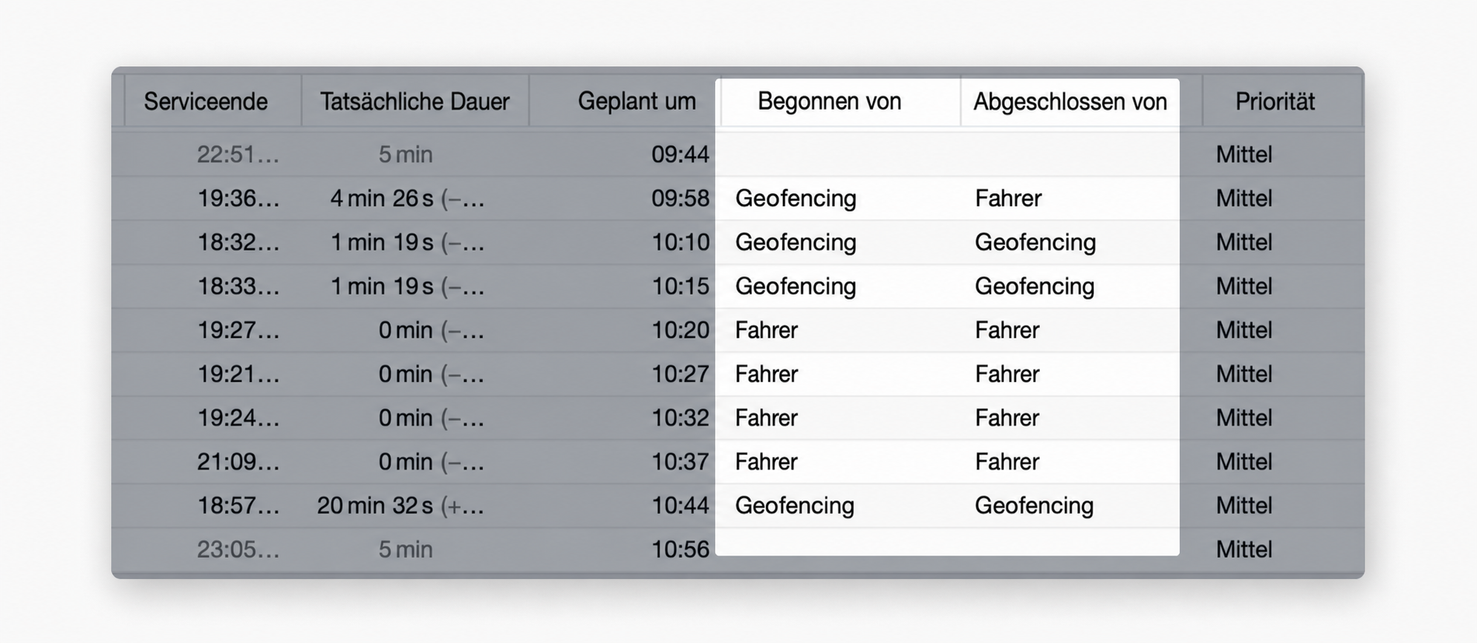Select Serviceende cell 18:57…
Viewport: 1477px width, 643px height.
point(238,506)
